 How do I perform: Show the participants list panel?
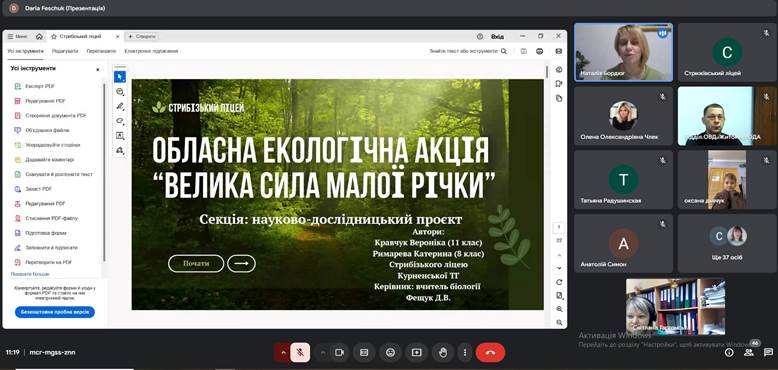pos(749,352)
